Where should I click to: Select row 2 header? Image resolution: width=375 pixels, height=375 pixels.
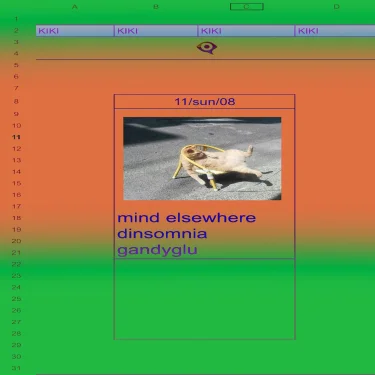16,30
